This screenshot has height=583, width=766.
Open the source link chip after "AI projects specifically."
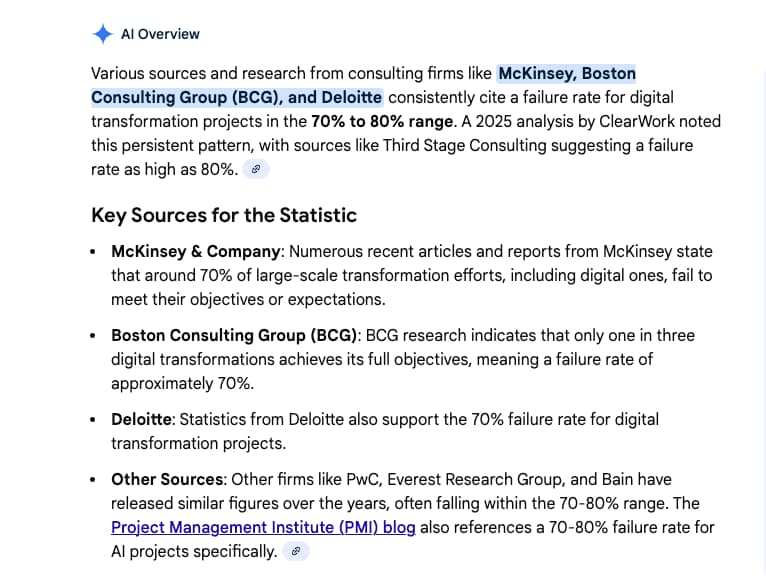click(295, 552)
